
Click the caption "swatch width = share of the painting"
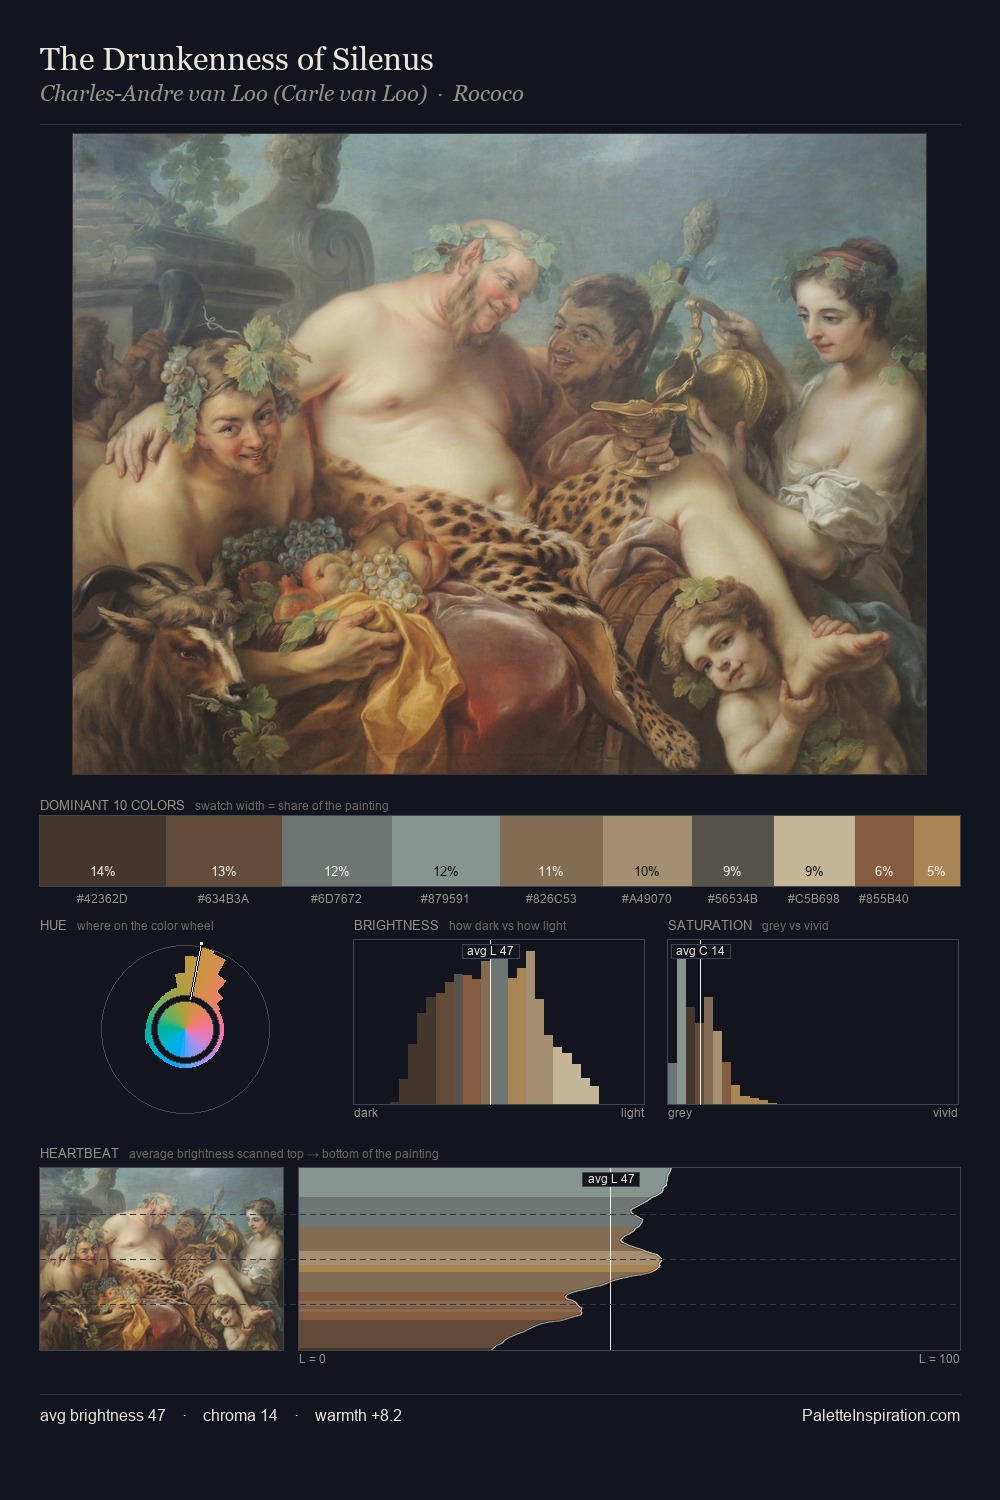292,806
